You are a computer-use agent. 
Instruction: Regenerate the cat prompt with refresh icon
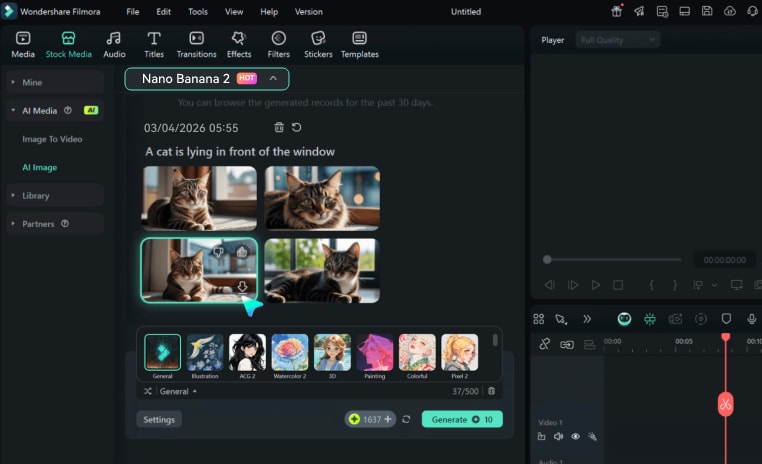click(x=296, y=127)
